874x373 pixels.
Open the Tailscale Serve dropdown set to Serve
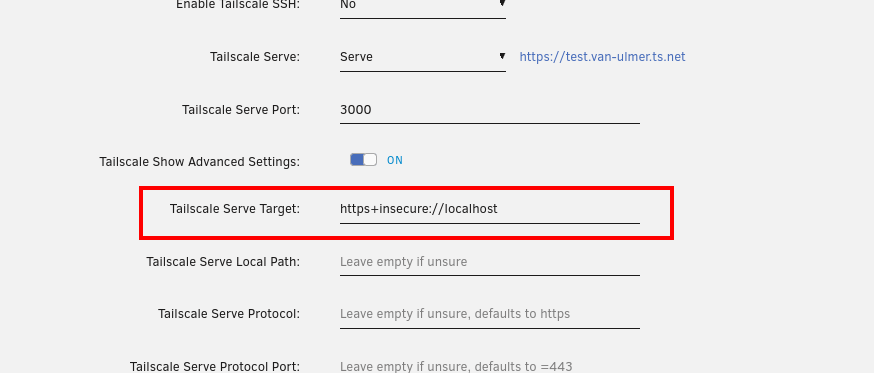click(423, 57)
